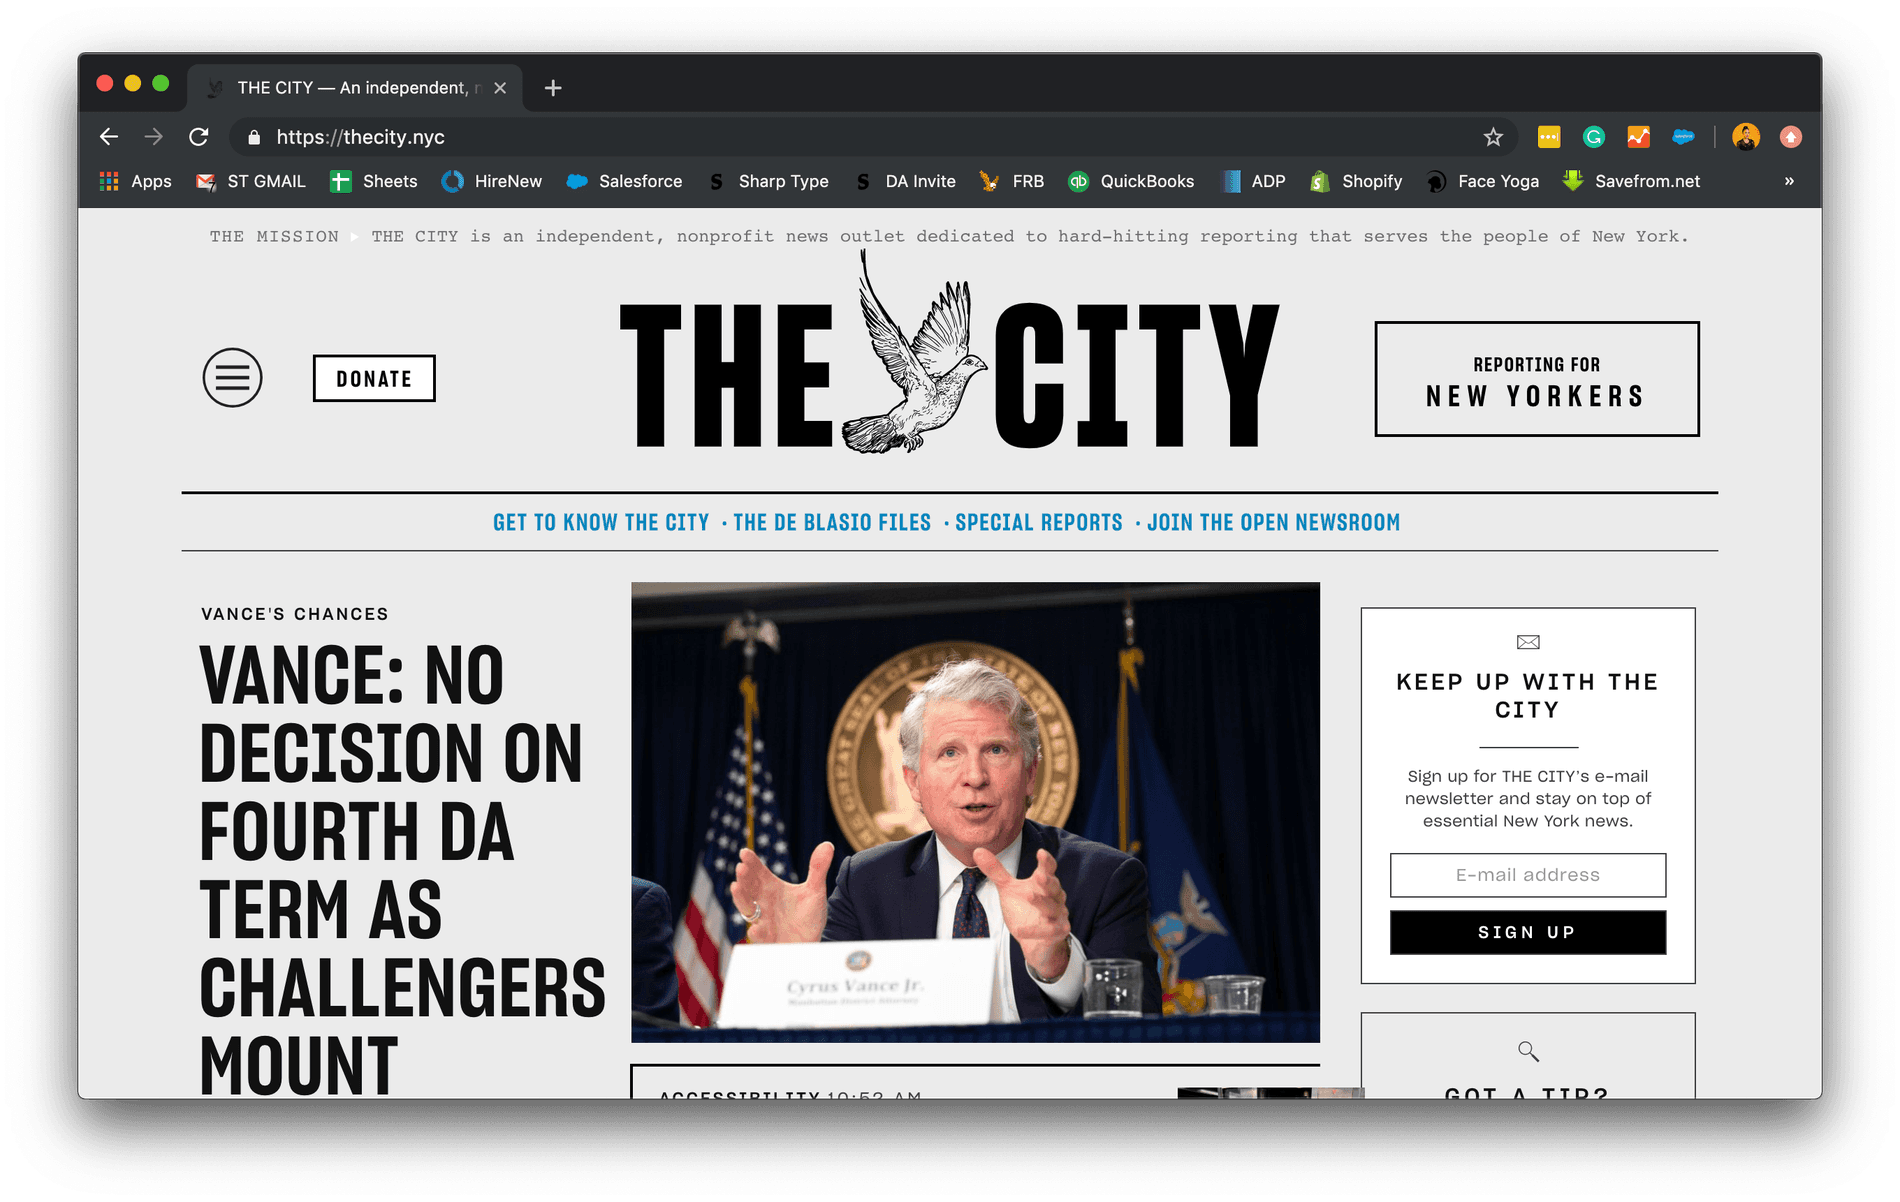Open the HireNew bookmark
Viewport: 1900px width, 1202px height.
tap(492, 181)
